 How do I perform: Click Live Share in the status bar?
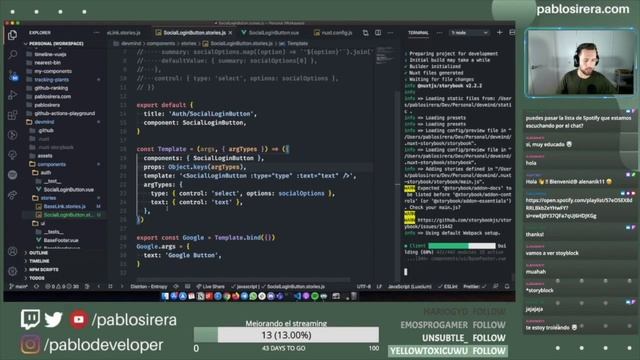point(210,287)
